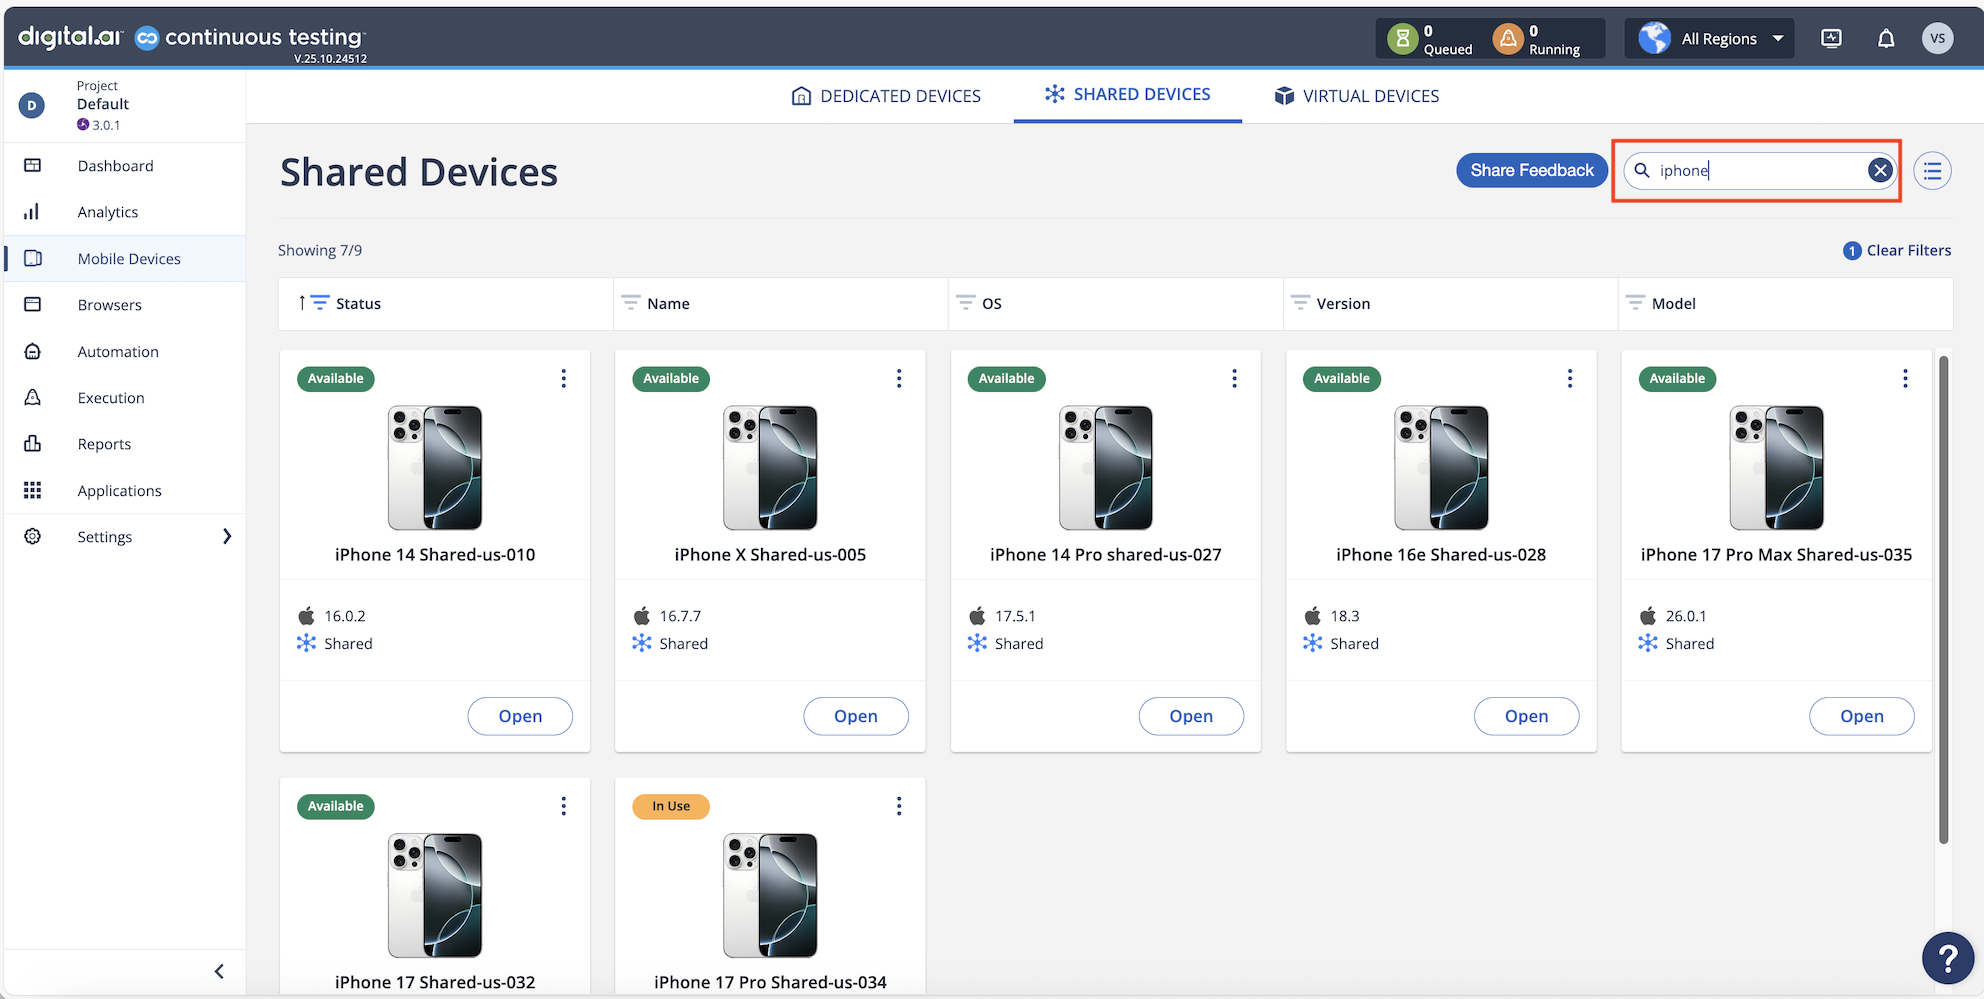Open the All Regions dropdown
The height and width of the screenshot is (999, 1984).
click(x=1709, y=39)
